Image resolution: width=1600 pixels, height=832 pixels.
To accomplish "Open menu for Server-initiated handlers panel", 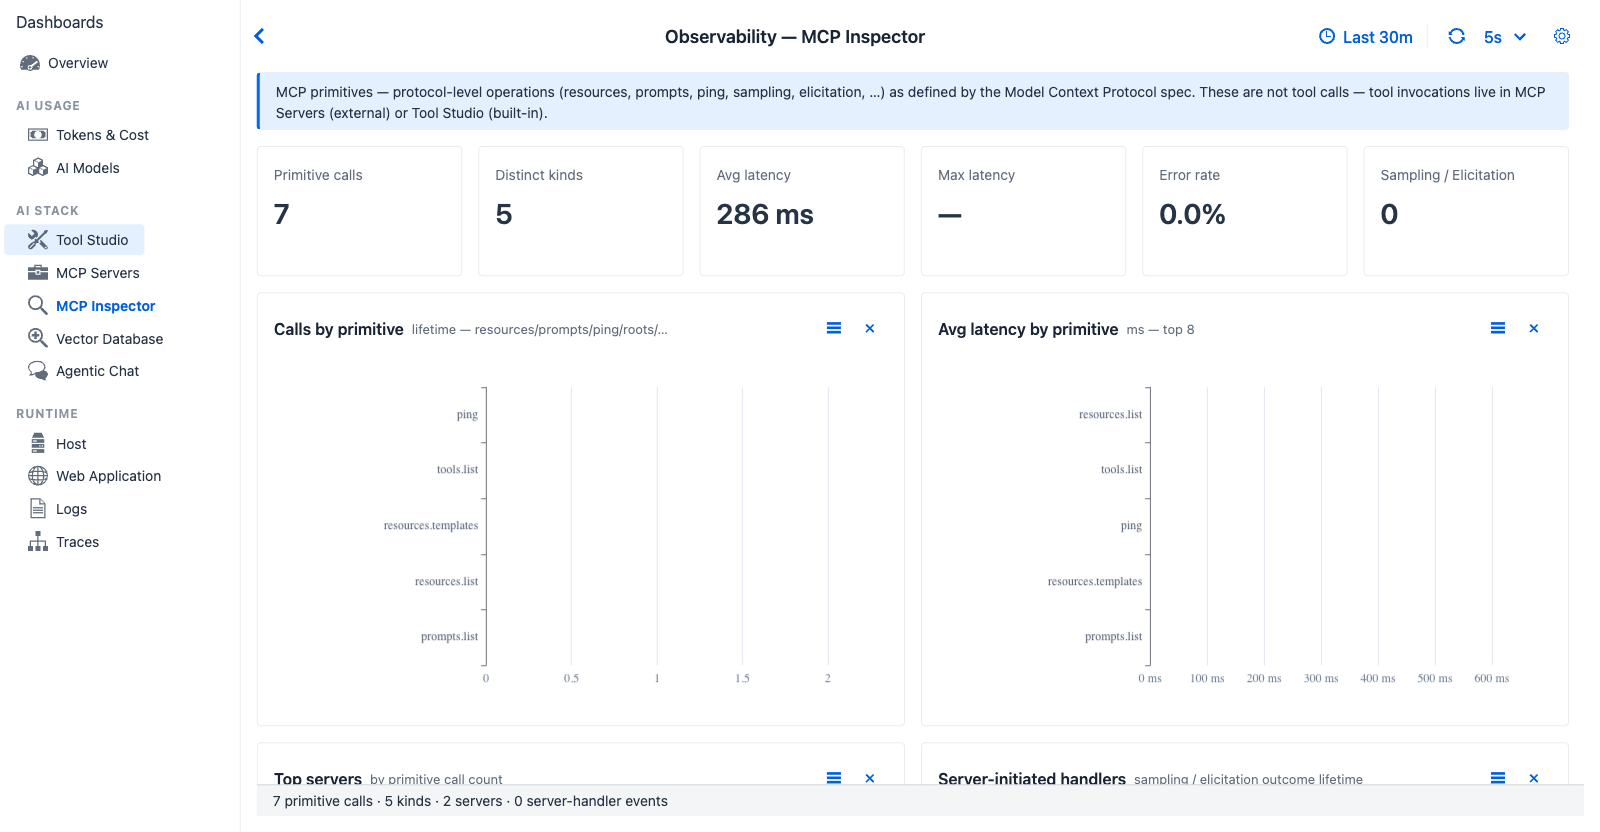I will point(1498,777).
